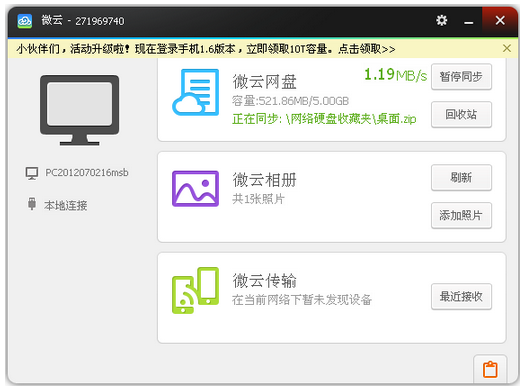
Task: Dismiss the yellow promotion banner
Action: point(507,48)
